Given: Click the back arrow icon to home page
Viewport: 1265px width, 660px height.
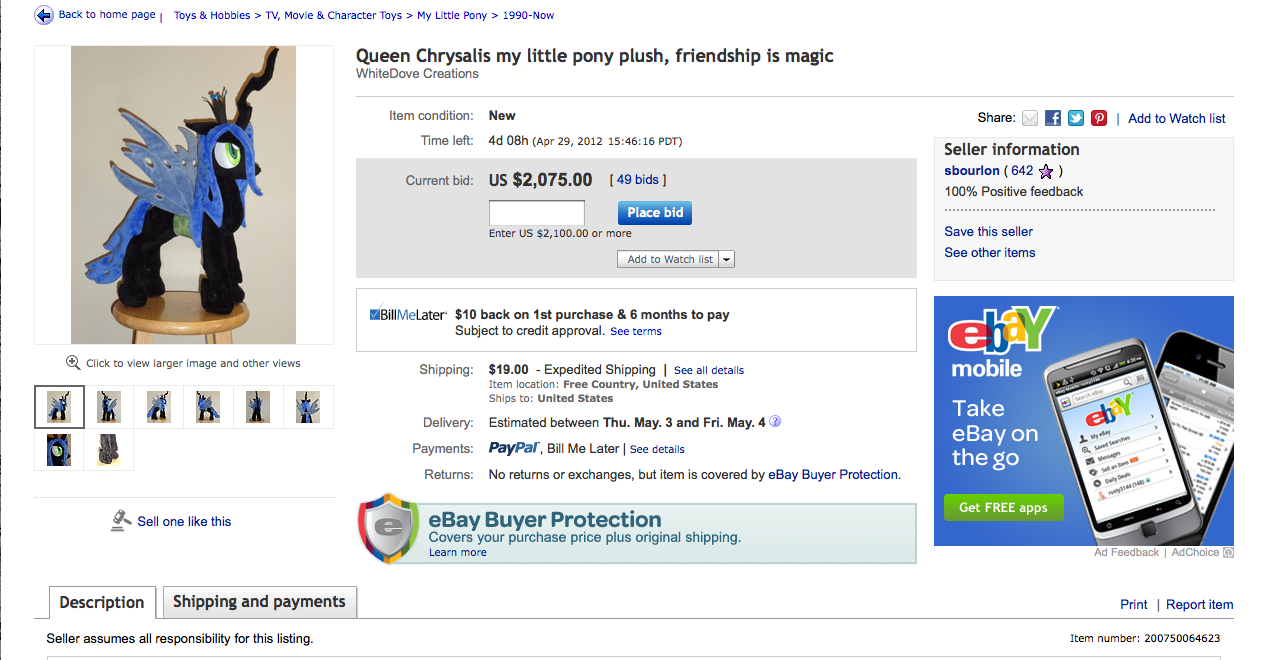Looking at the screenshot, I should pos(44,15).
